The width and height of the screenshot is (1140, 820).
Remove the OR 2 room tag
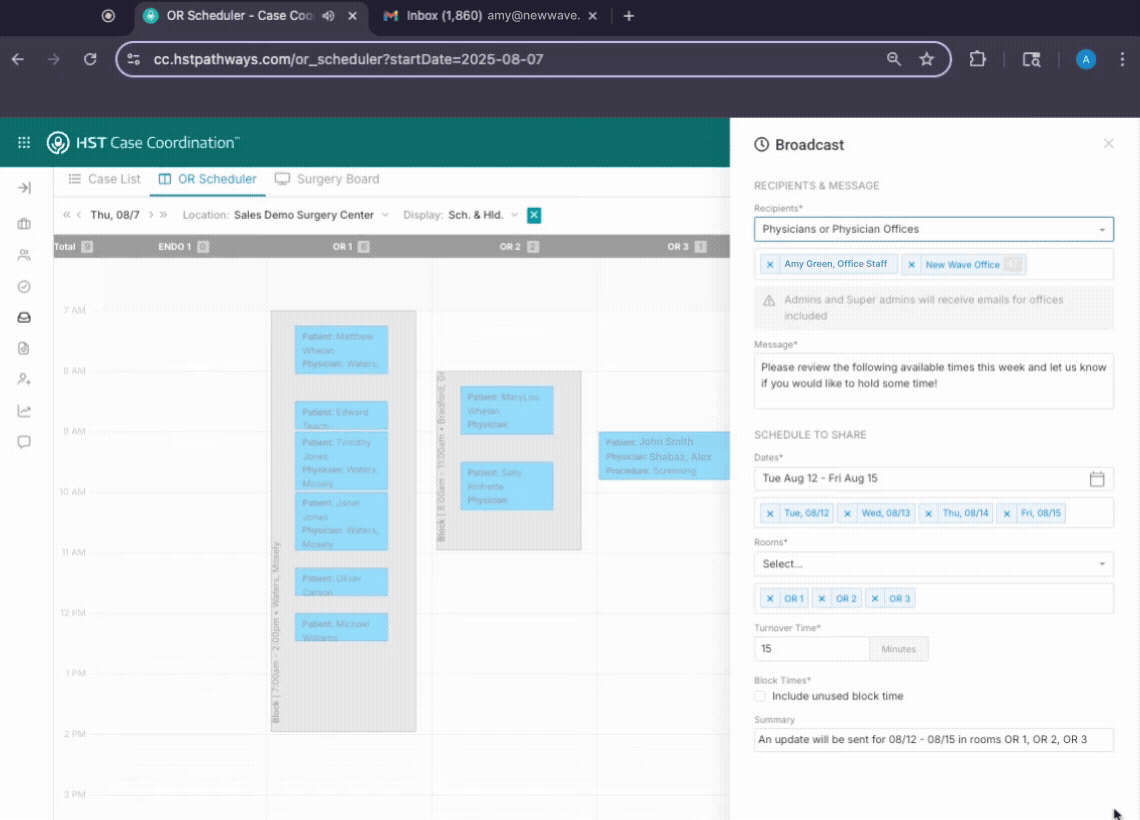point(822,599)
